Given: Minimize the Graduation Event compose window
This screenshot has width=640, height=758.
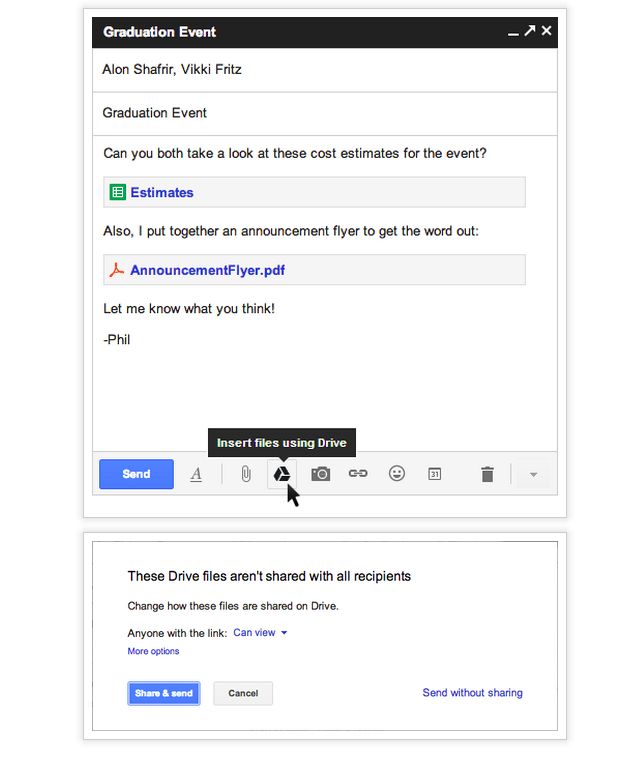Looking at the screenshot, I should (x=513, y=33).
